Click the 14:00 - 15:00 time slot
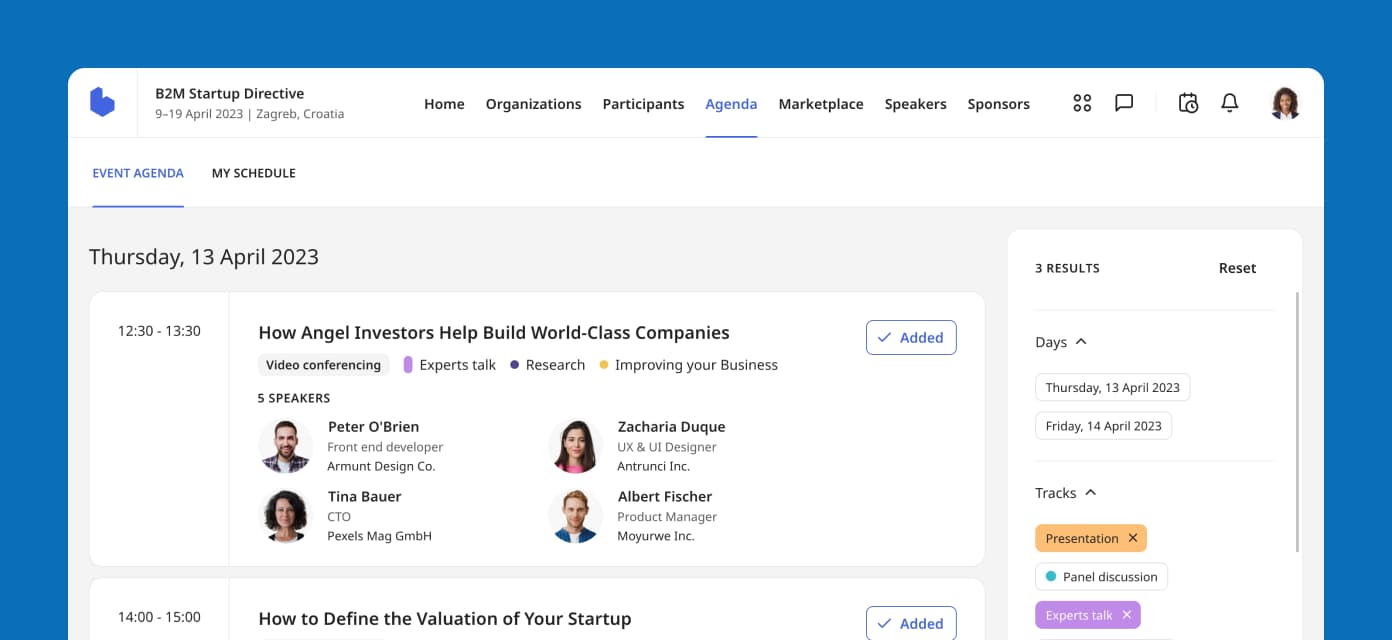This screenshot has width=1392, height=640. [x=159, y=617]
